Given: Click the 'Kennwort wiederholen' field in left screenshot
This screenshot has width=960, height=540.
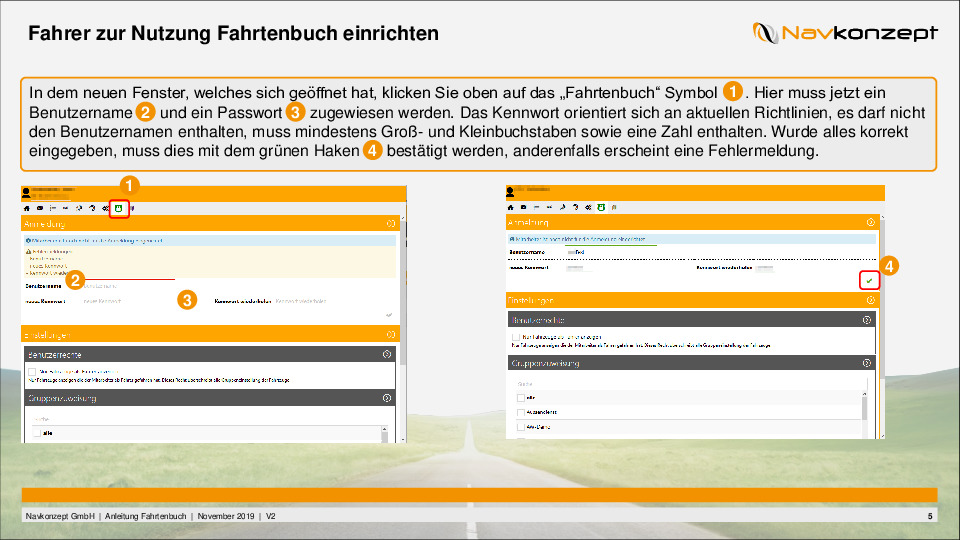Looking at the screenshot, I should 300,301.
